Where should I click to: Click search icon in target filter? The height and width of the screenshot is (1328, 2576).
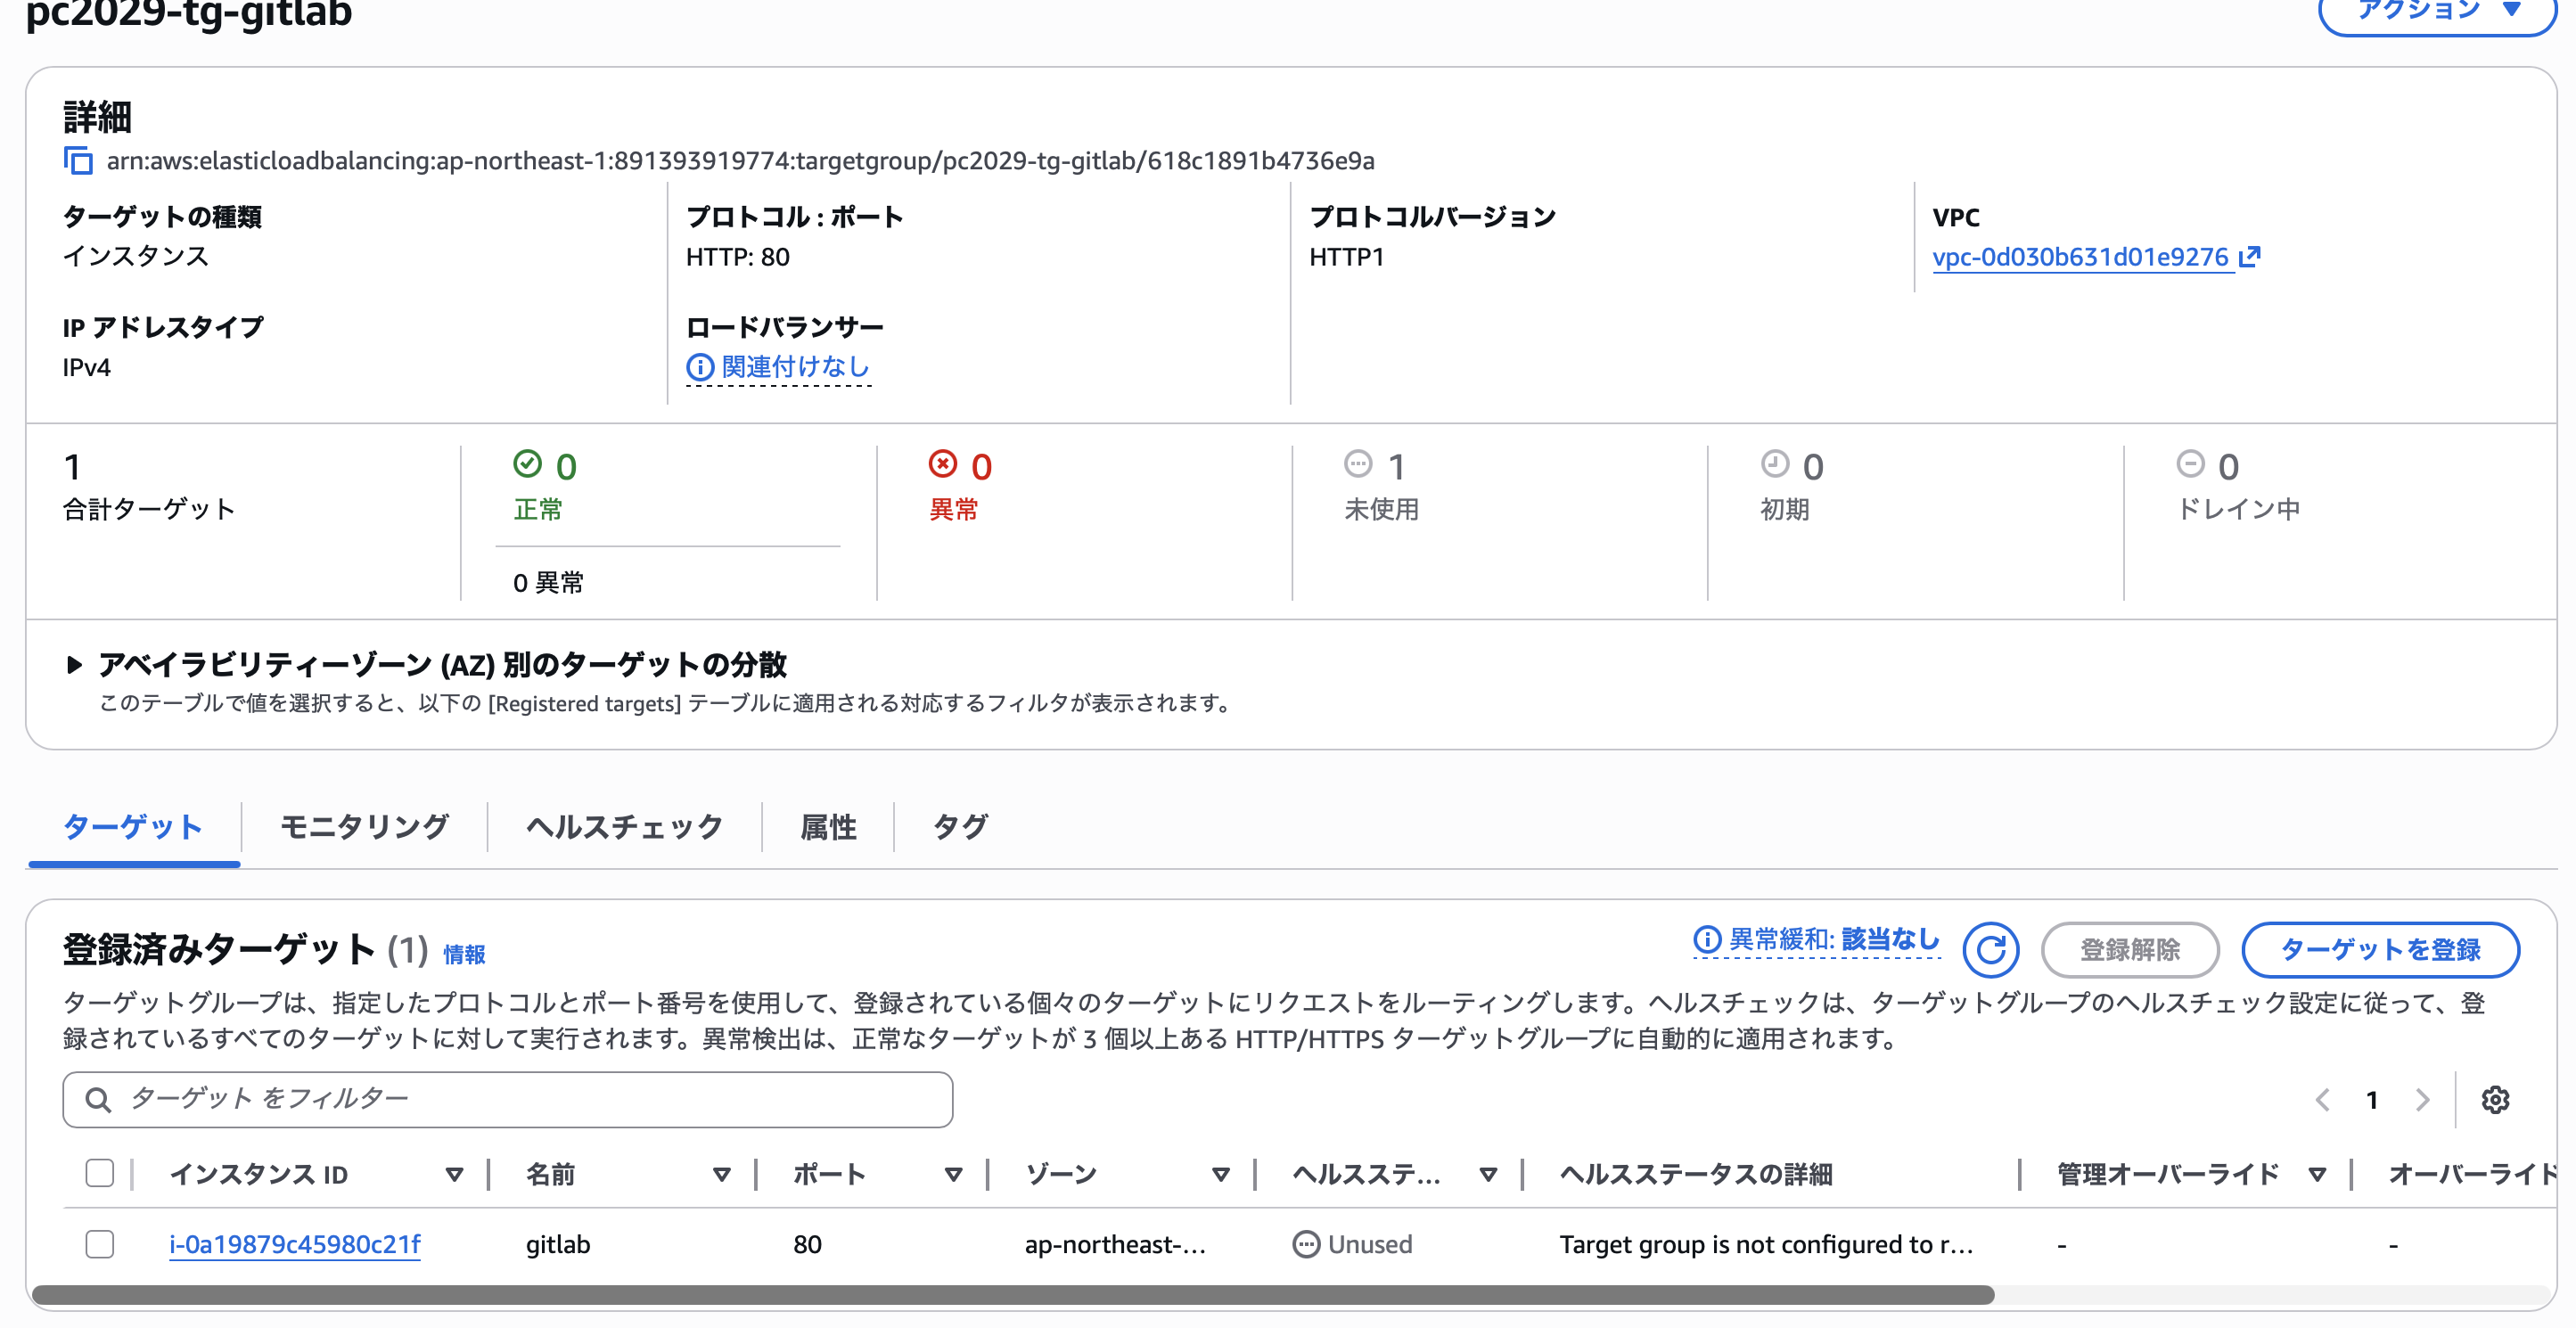coord(97,1100)
